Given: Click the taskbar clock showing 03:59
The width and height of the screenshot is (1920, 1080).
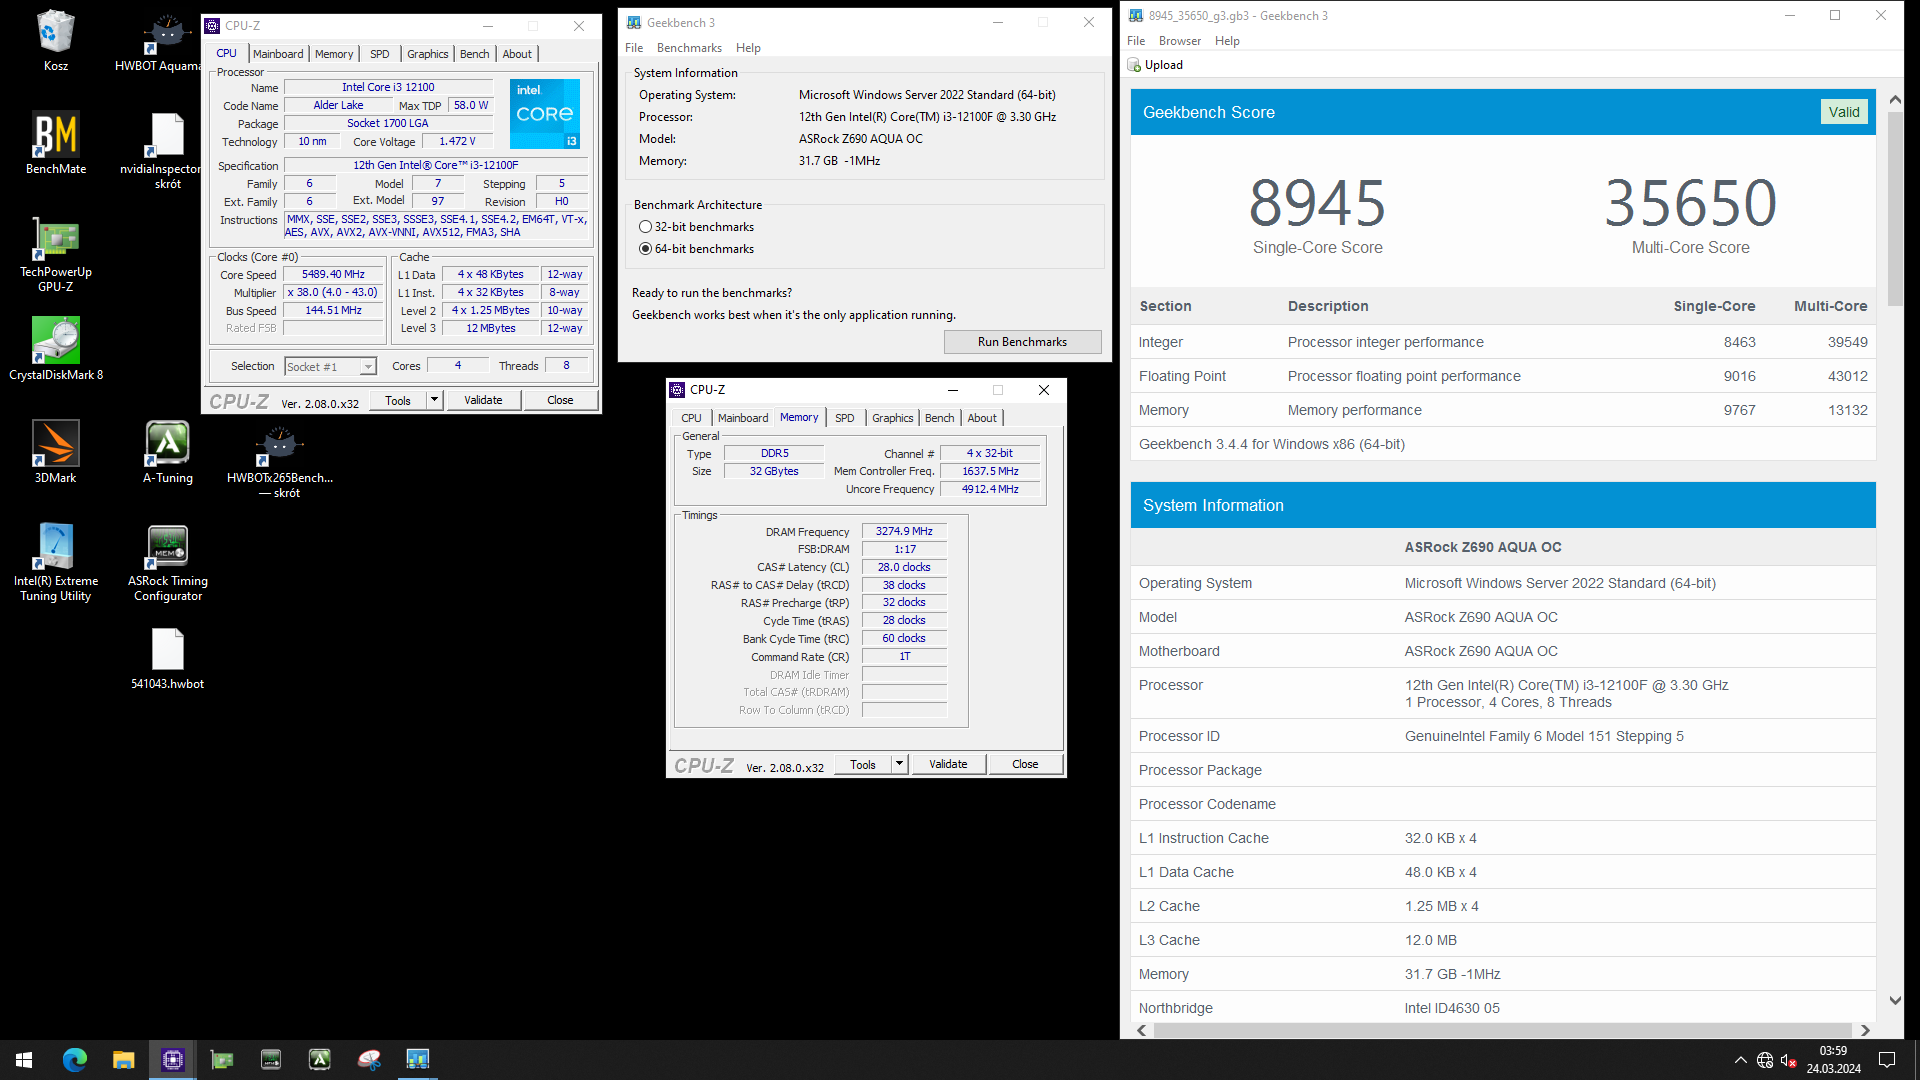Looking at the screenshot, I should coord(1833,1060).
